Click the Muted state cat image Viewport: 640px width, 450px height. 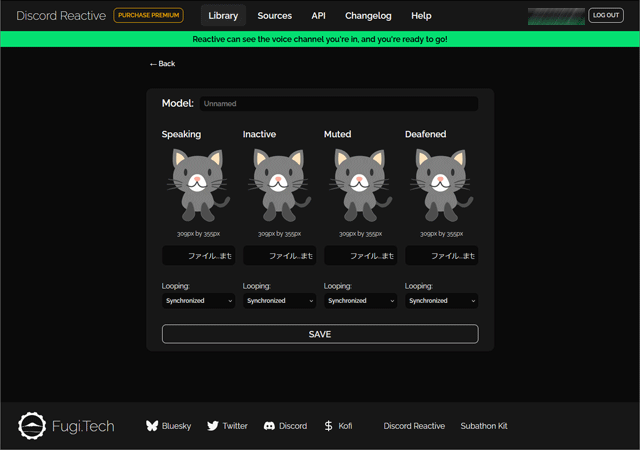point(360,185)
